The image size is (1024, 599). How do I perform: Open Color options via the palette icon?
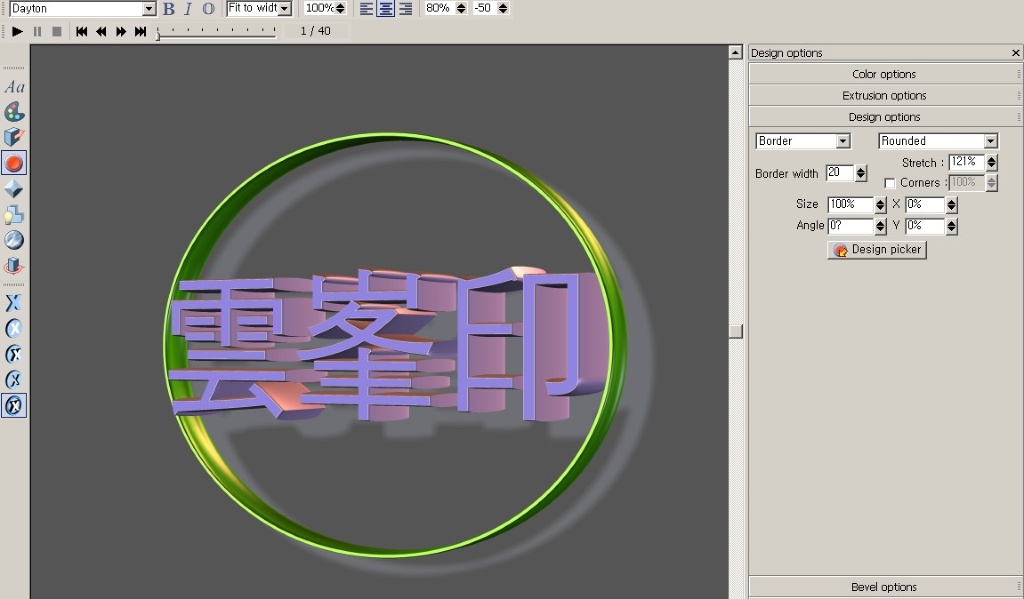[x=14, y=112]
